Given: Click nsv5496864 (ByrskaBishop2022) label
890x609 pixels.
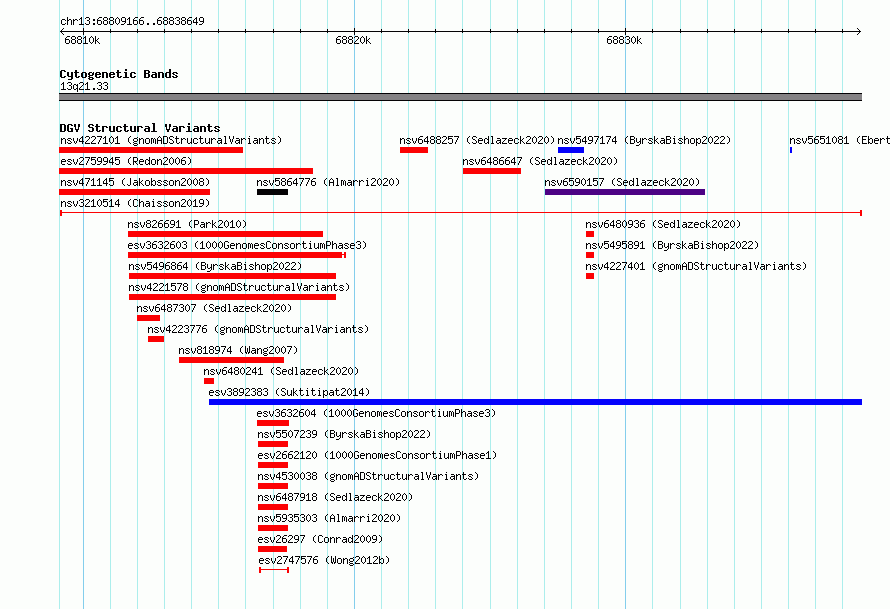Looking at the screenshot, I should tap(215, 266).
